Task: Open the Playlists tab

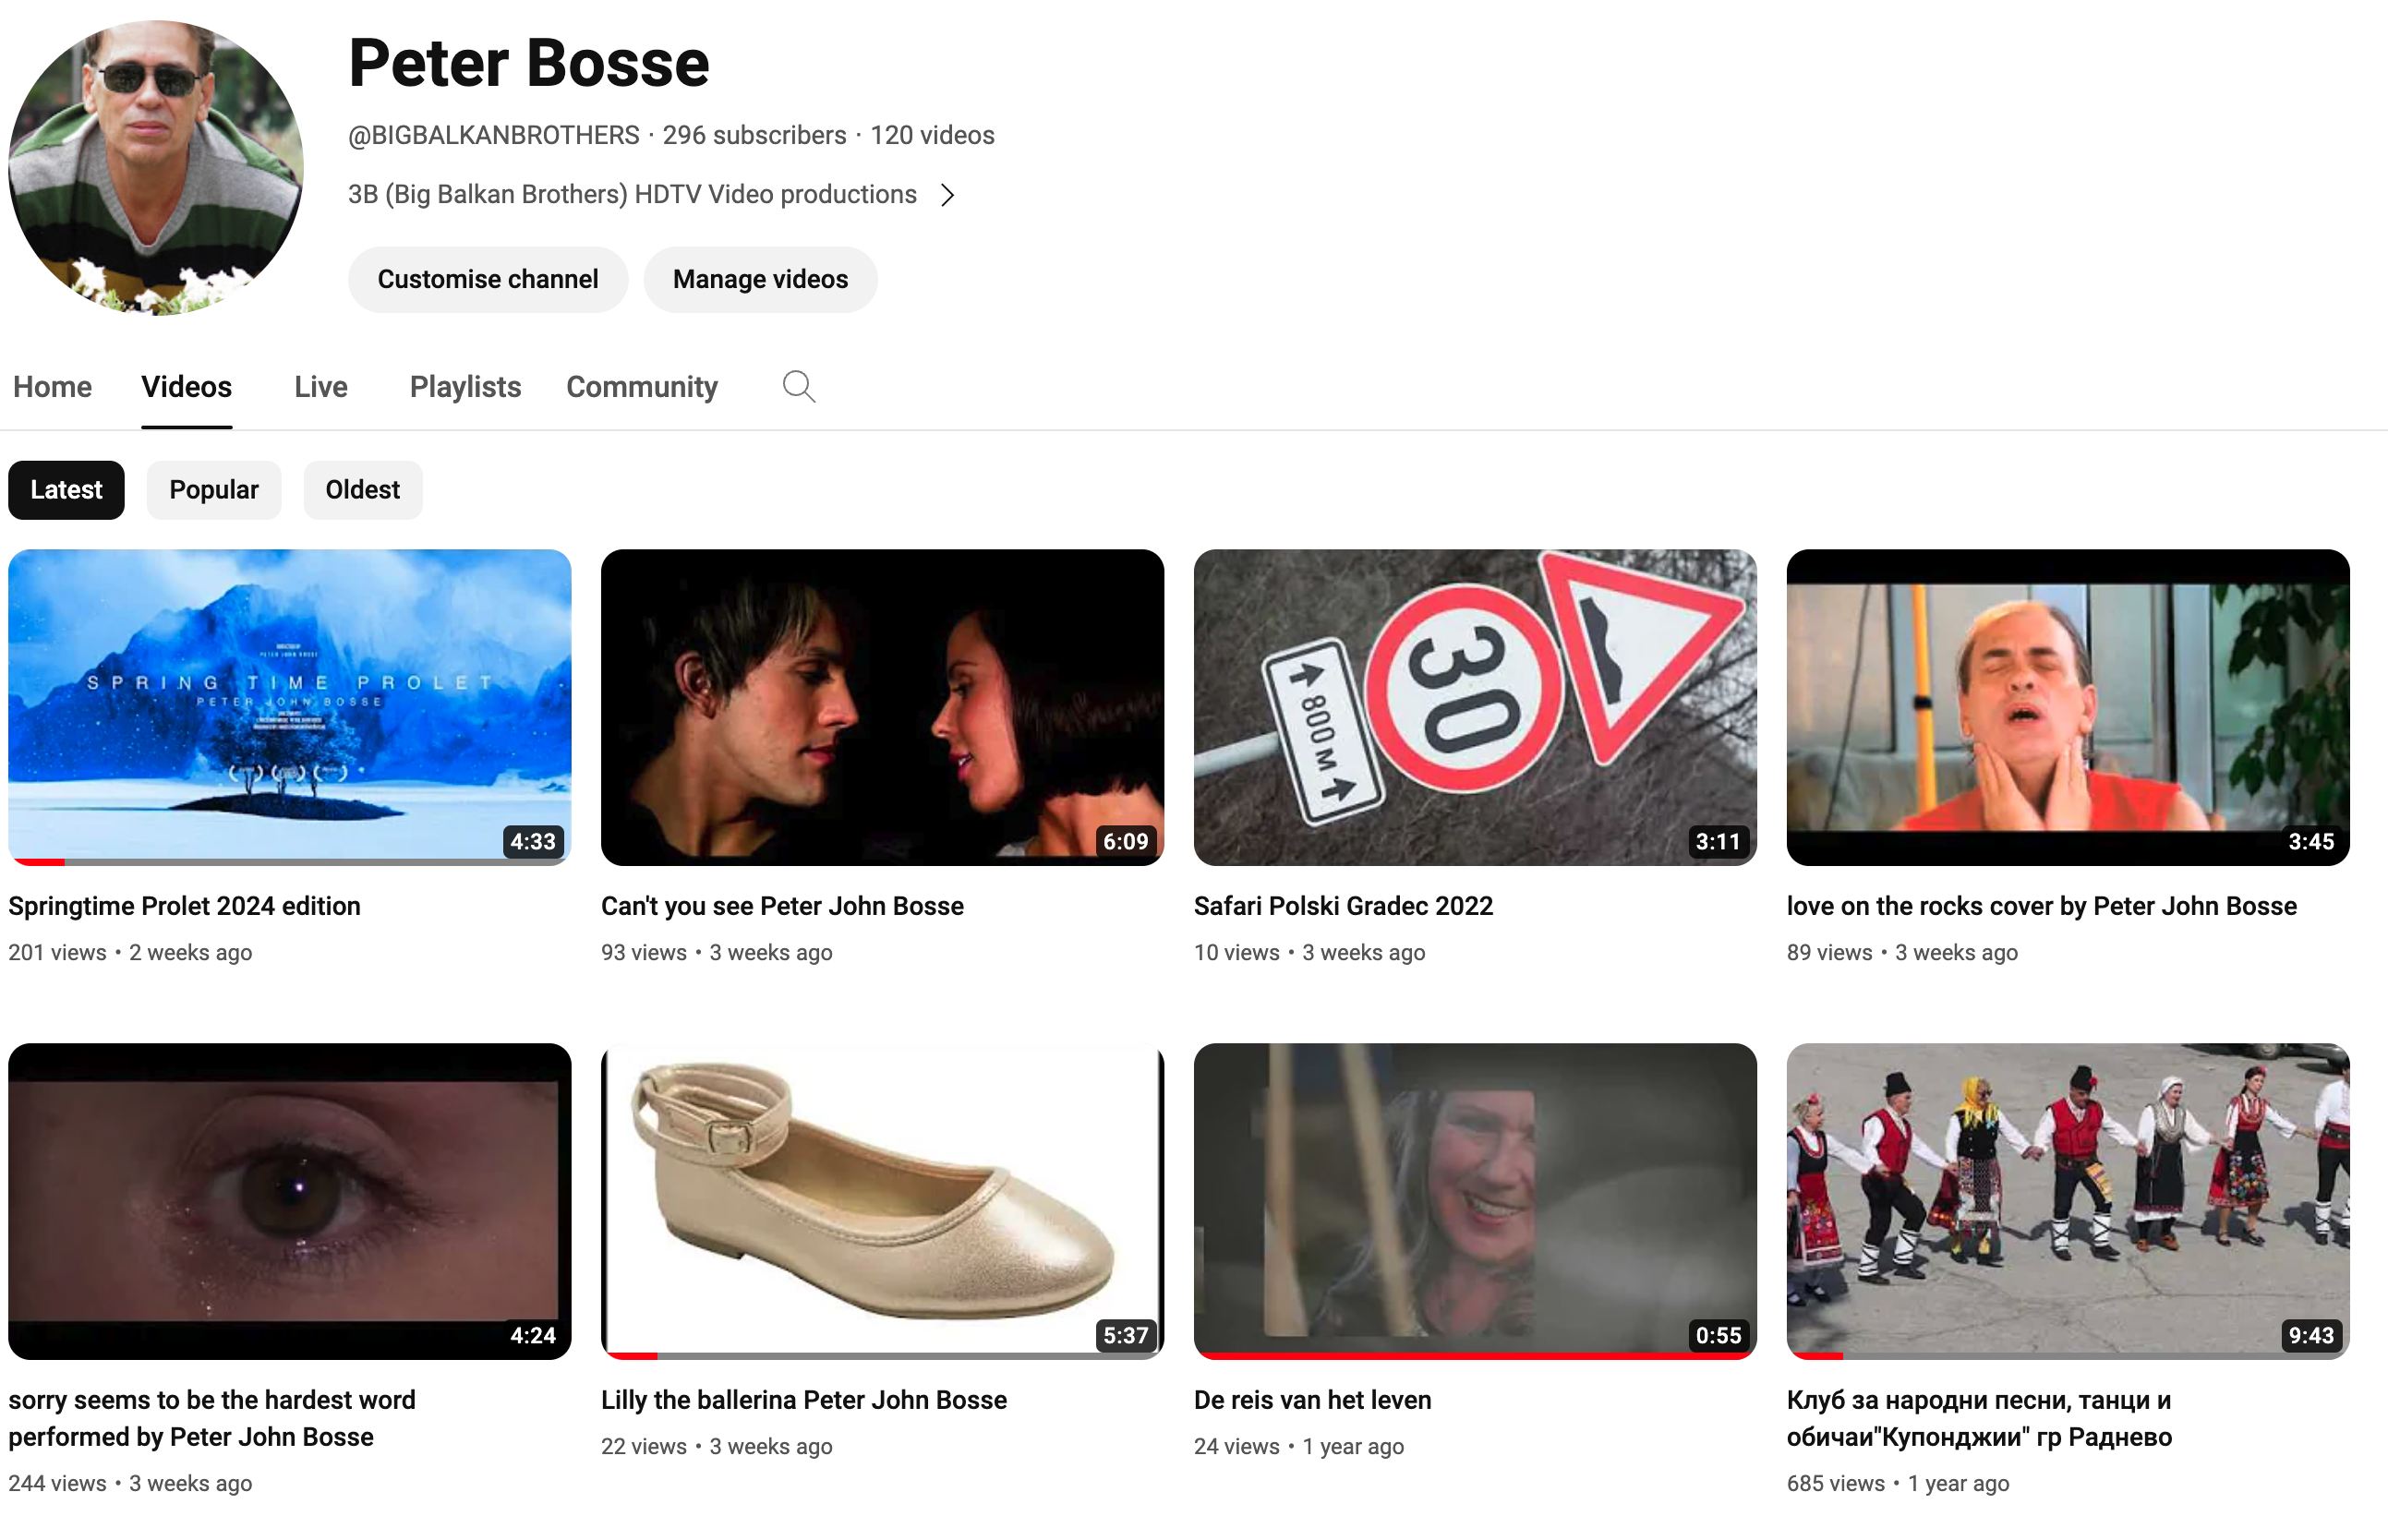Action: (465, 387)
